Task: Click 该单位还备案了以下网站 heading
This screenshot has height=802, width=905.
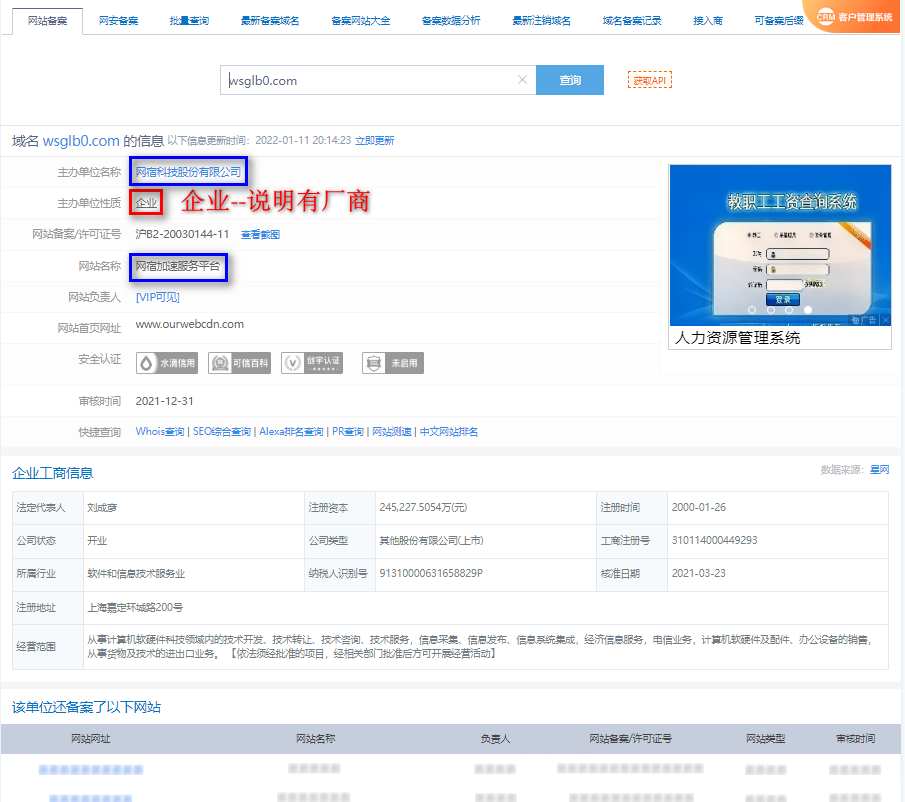Action: click(86, 707)
